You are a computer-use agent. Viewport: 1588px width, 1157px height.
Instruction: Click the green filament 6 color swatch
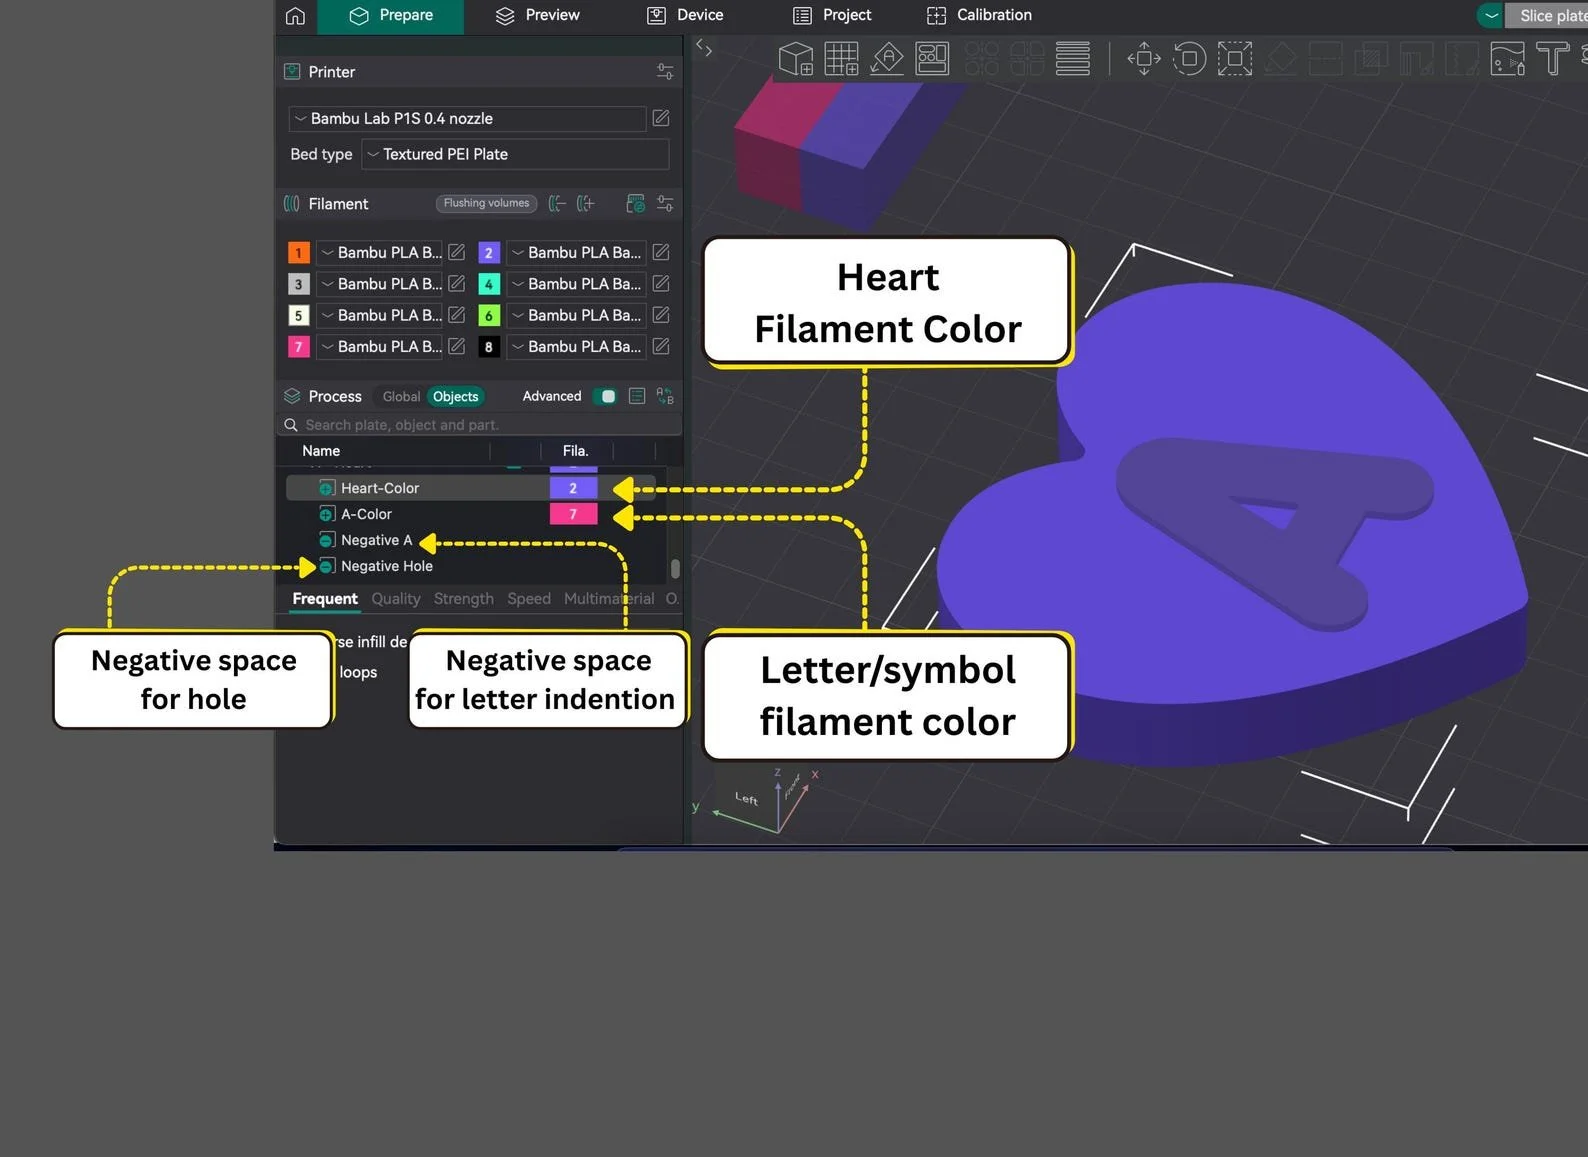click(489, 315)
